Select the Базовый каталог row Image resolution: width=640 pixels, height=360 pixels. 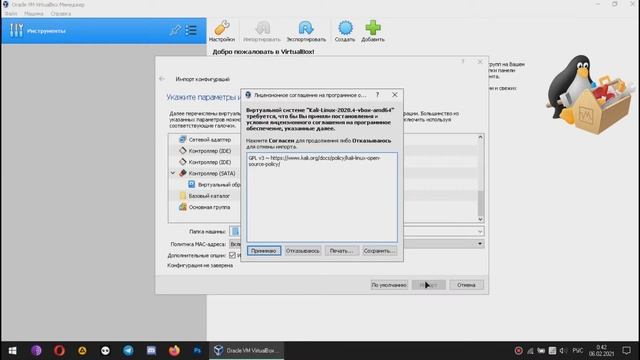point(209,196)
